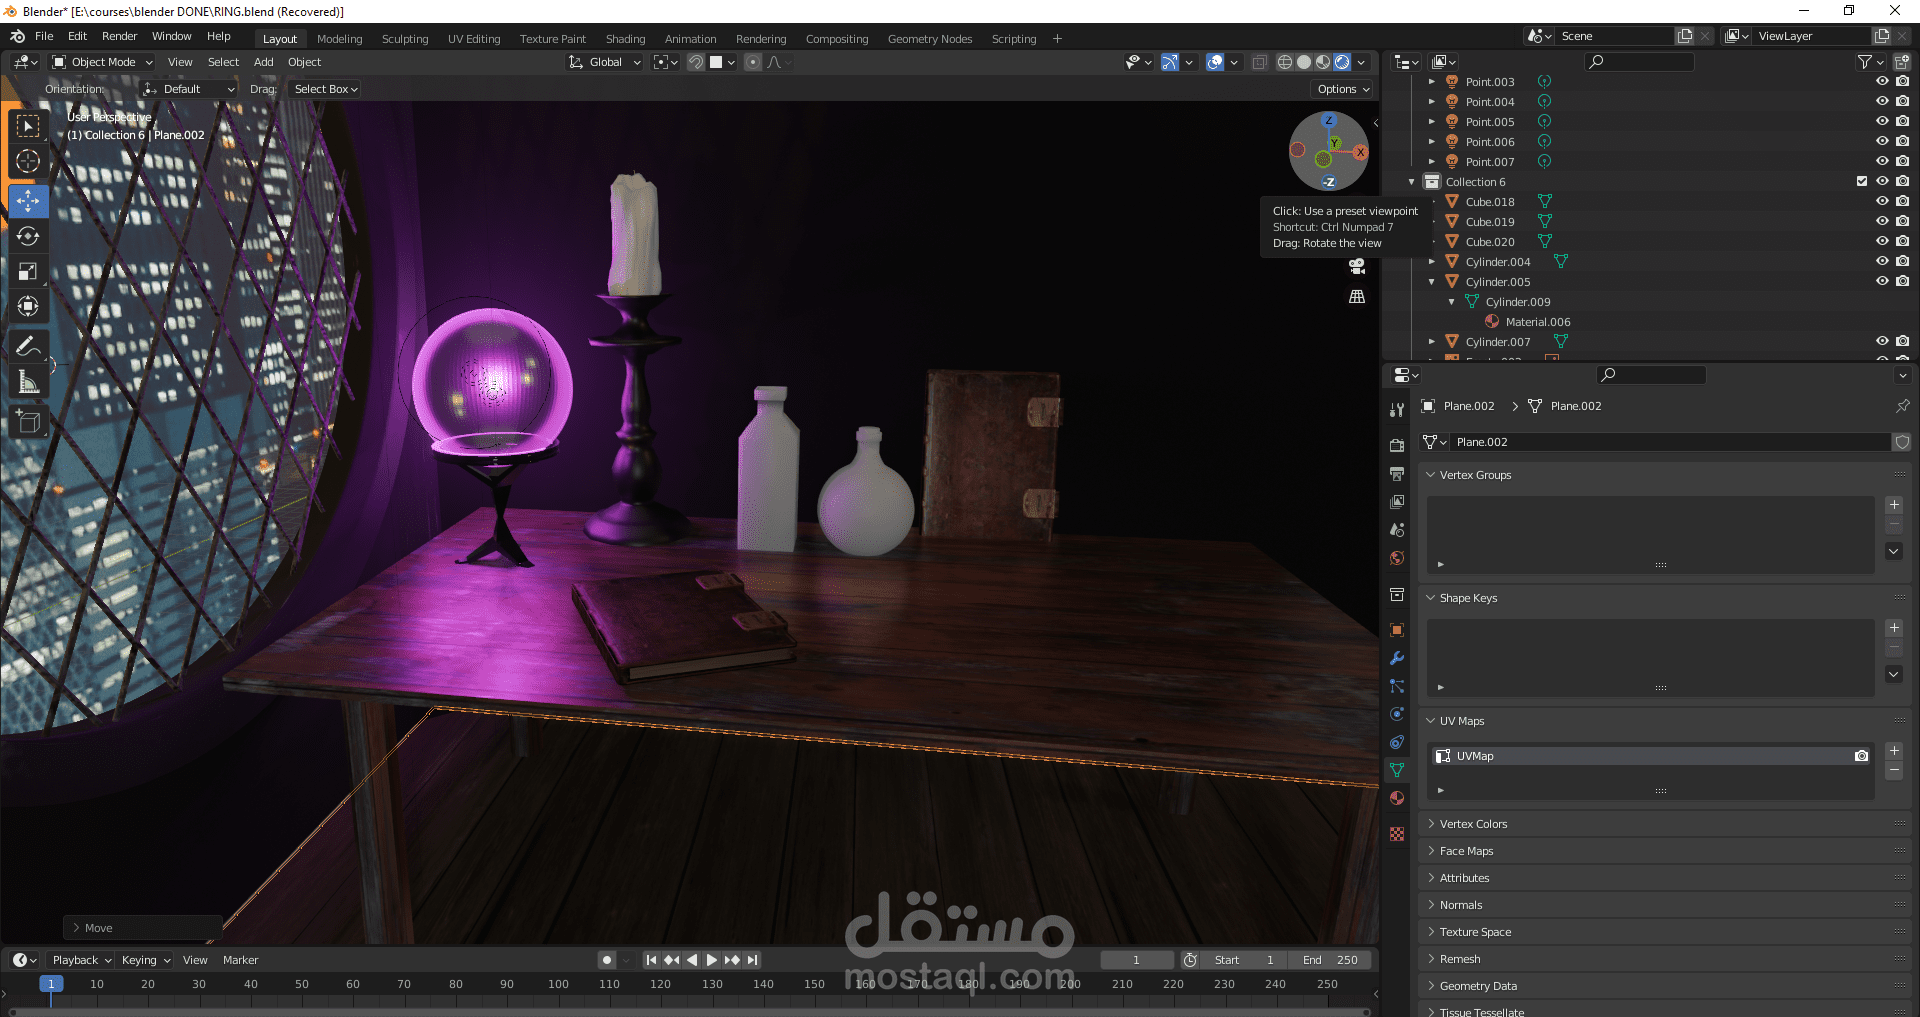The image size is (1920, 1017).
Task: Switch viewport to solid shading
Action: [1304, 62]
